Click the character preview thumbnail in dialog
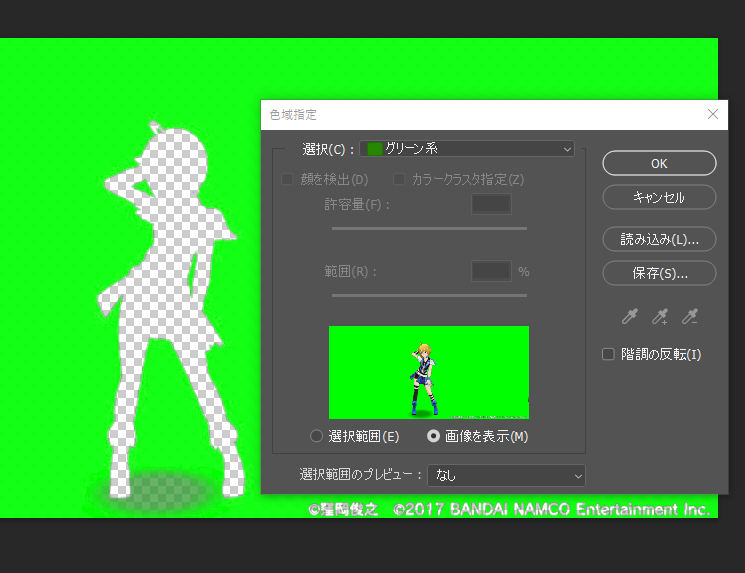Viewport: 745px width, 573px height. click(429, 372)
